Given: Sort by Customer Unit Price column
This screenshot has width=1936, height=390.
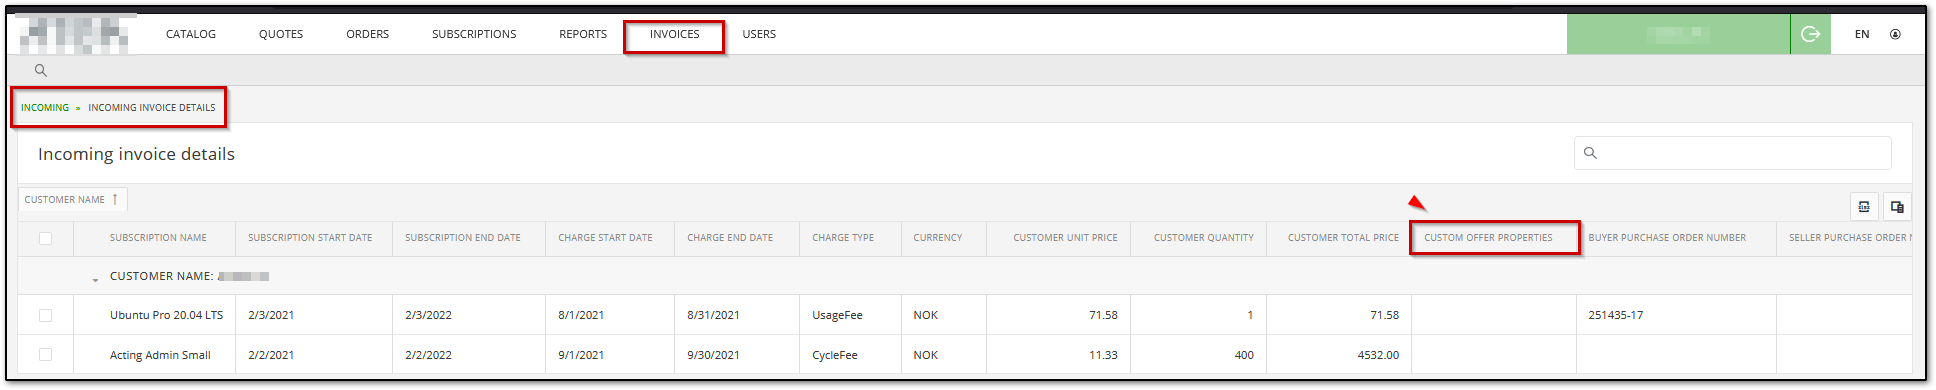Looking at the screenshot, I should coord(1065,238).
